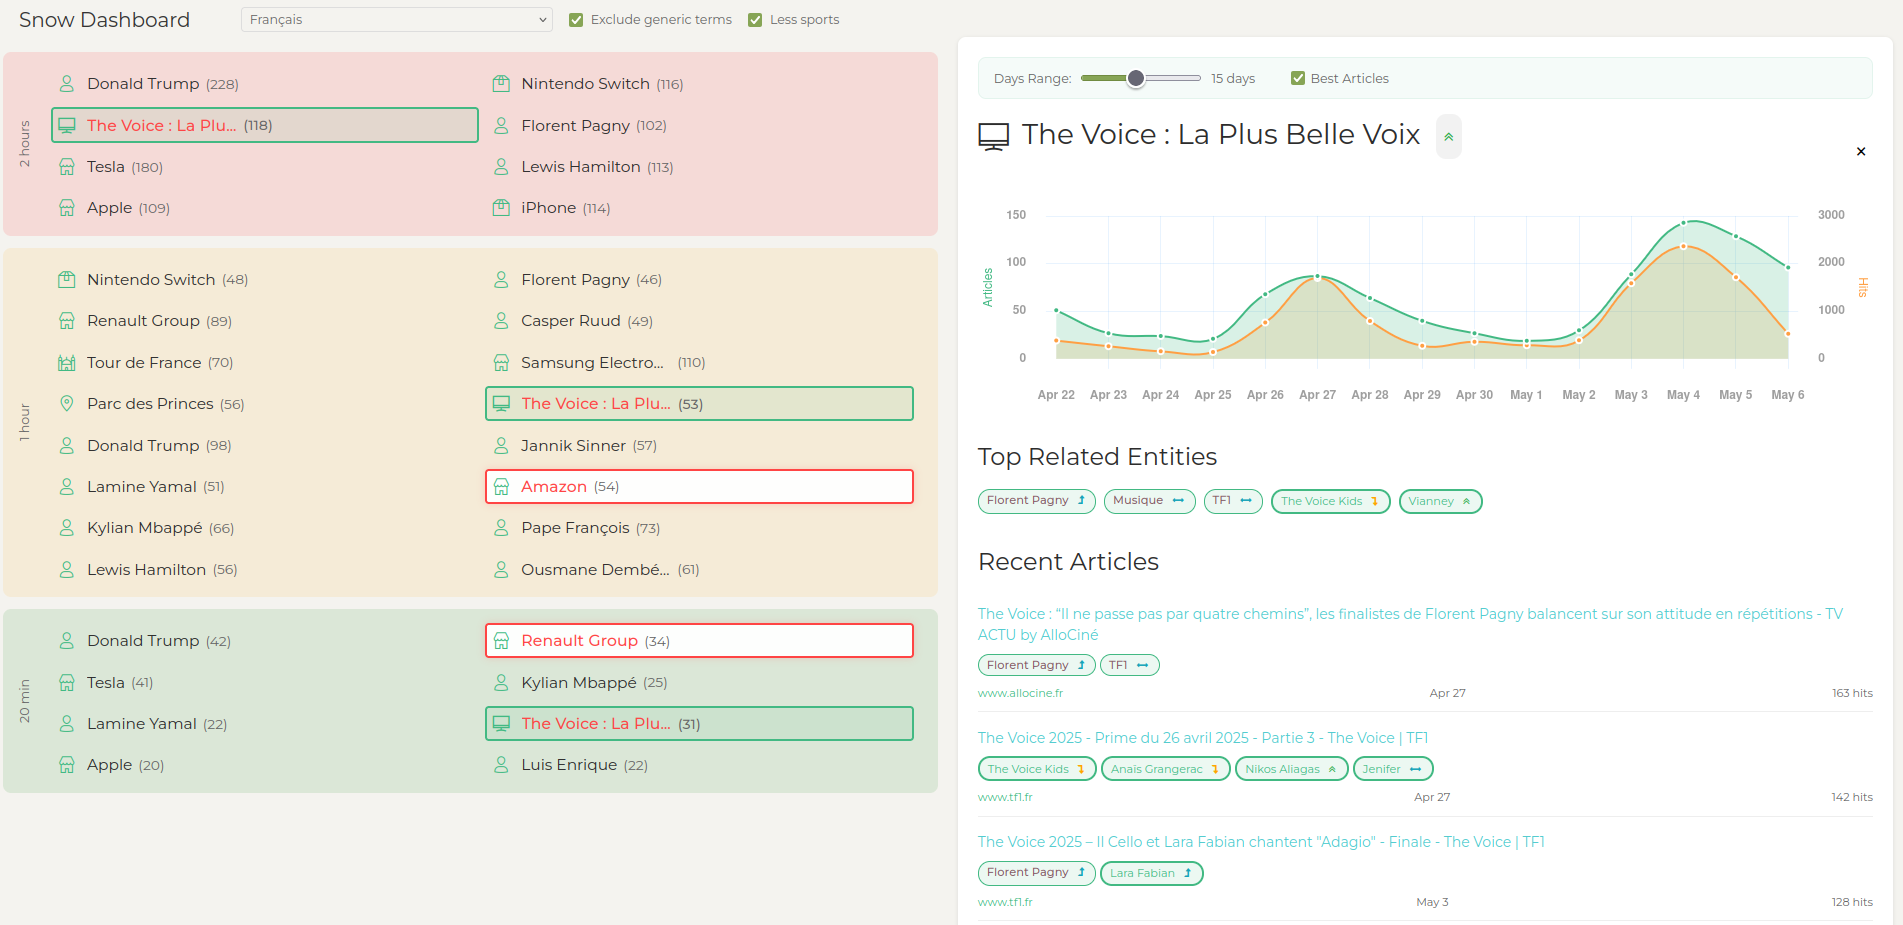This screenshot has height=925, width=1903.
Task: Click the store icon beside Samsung Electro...
Action: pyautogui.click(x=501, y=363)
